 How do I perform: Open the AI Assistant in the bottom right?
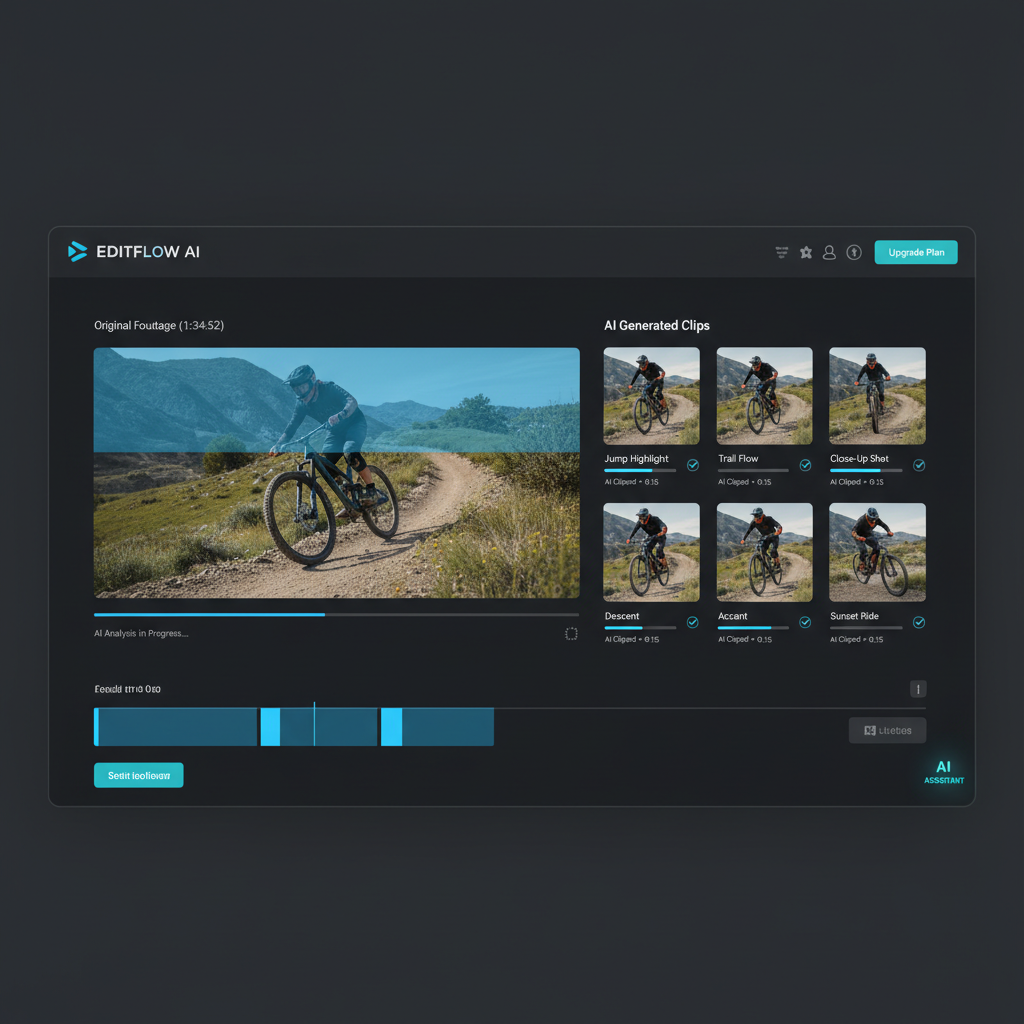(x=943, y=771)
